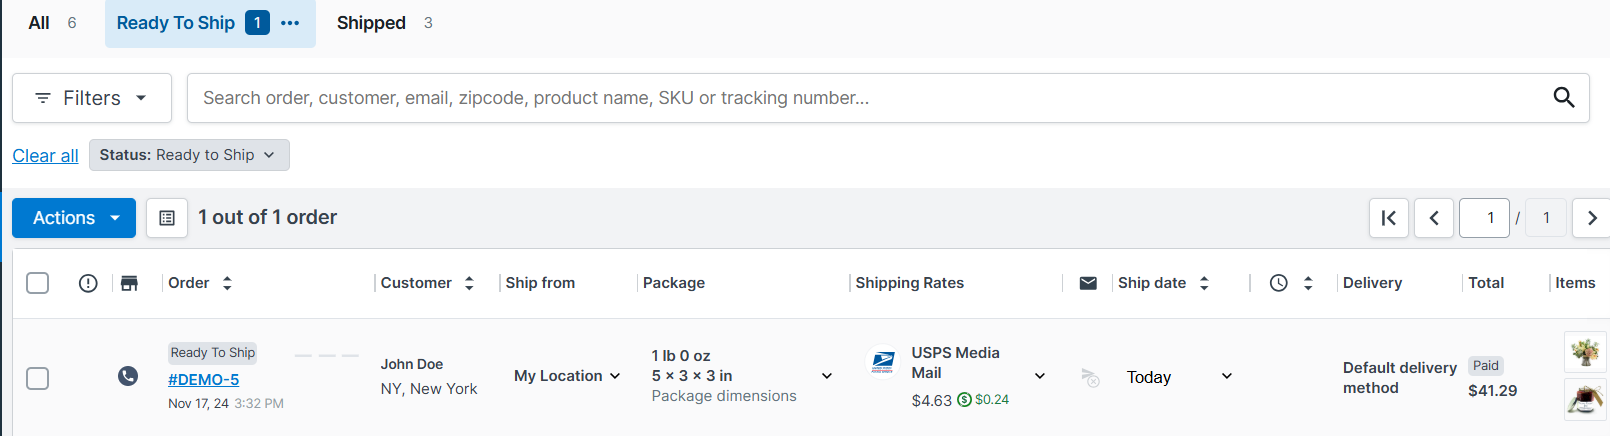1610x436 pixels.
Task: Switch to the Shipped tab
Action: [384, 23]
